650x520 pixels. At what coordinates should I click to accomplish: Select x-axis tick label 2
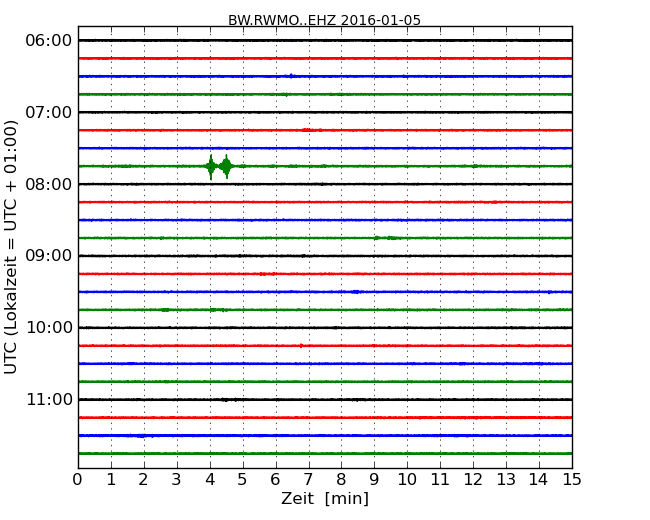point(143,480)
